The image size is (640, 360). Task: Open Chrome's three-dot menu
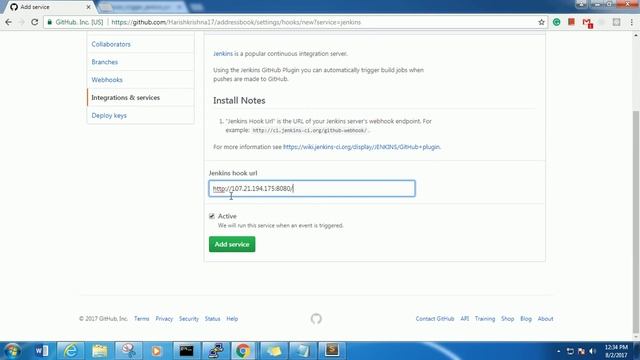click(631, 22)
